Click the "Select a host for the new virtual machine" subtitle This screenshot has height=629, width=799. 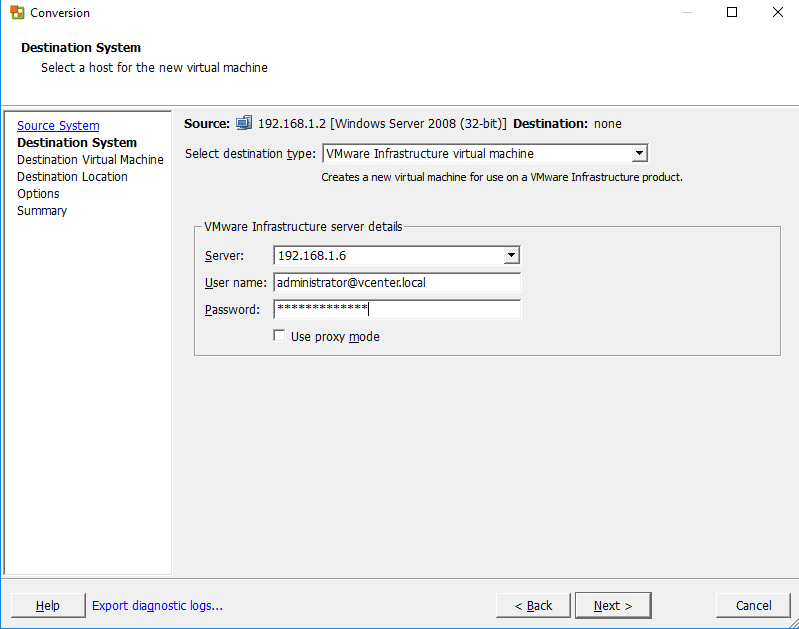pos(154,67)
